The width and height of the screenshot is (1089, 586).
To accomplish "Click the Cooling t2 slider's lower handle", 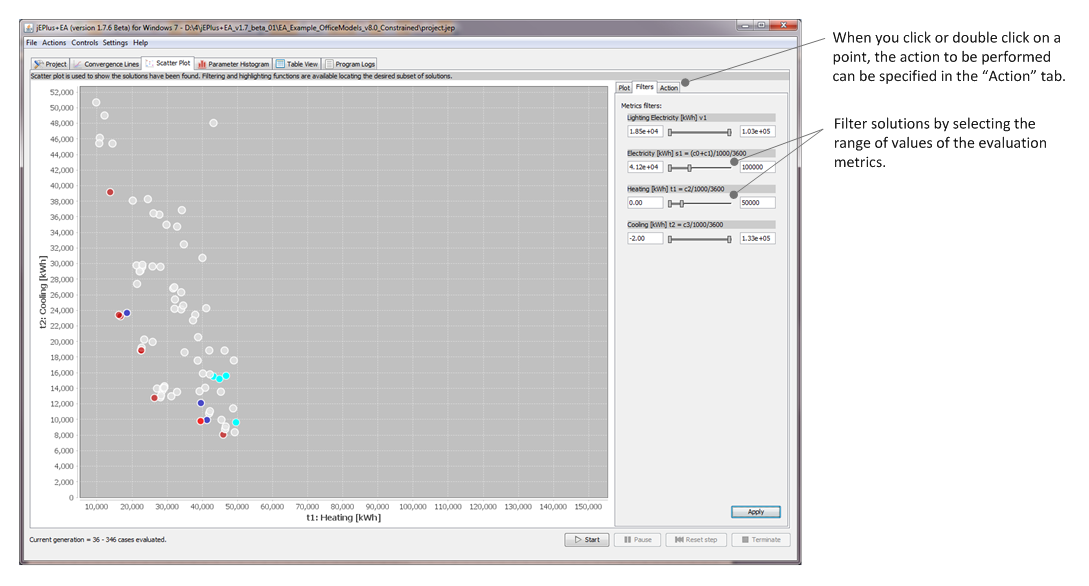I will click(x=670, y=240).
